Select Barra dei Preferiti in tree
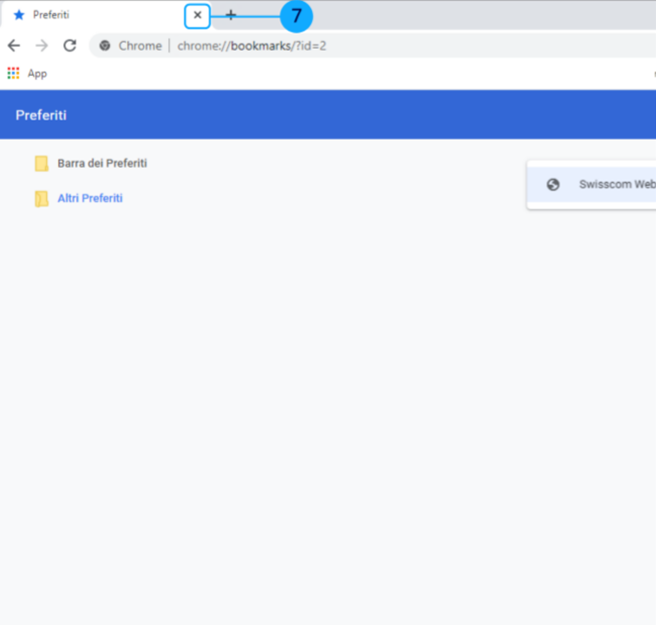This screenshot has height=625, width=656. click(x=102, y=163)
